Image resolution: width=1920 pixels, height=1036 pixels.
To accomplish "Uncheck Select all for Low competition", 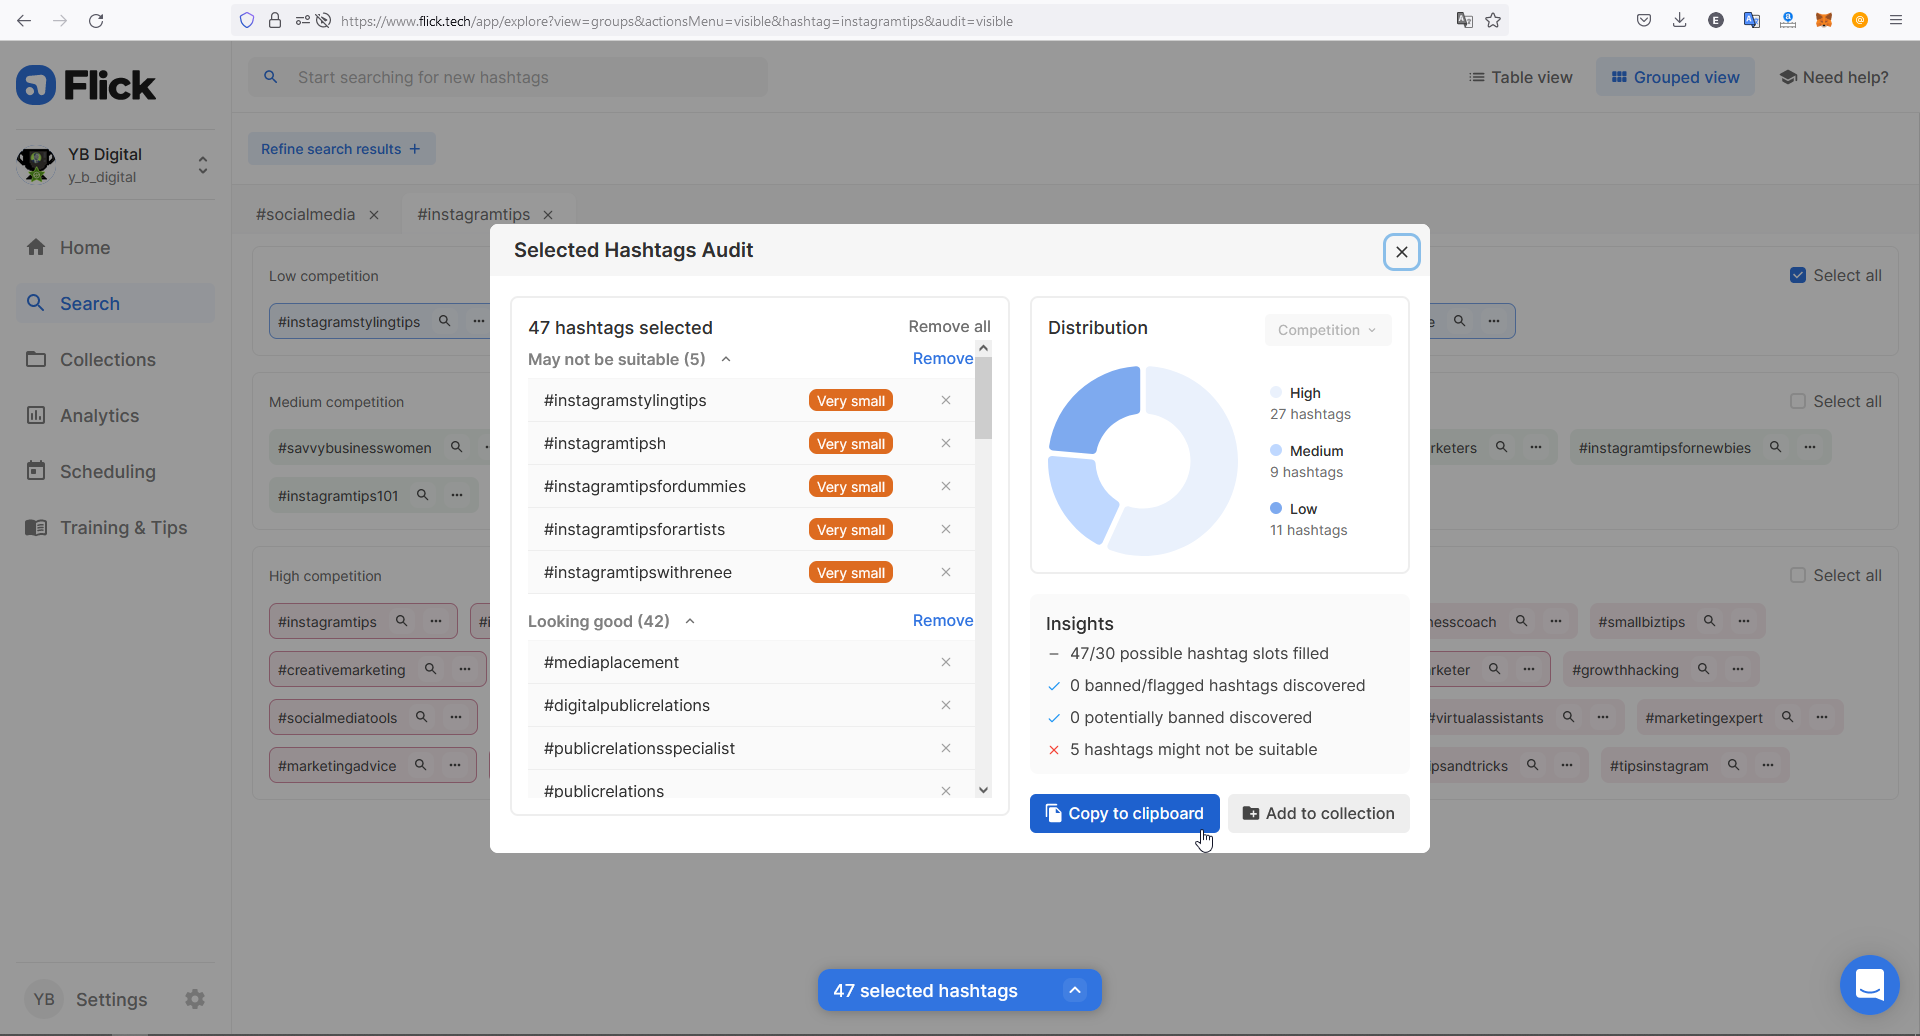I will click(x=1799, y=275).
